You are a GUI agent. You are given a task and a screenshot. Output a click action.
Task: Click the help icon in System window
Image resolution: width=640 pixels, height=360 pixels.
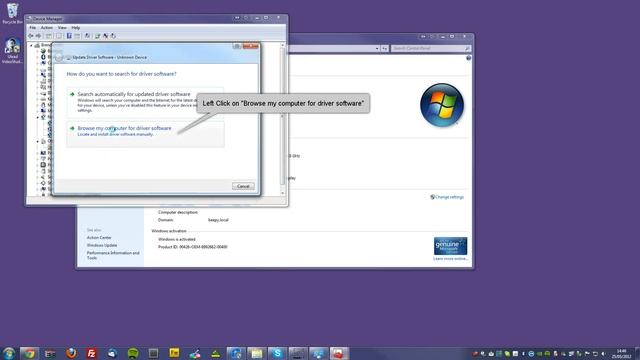469,58
